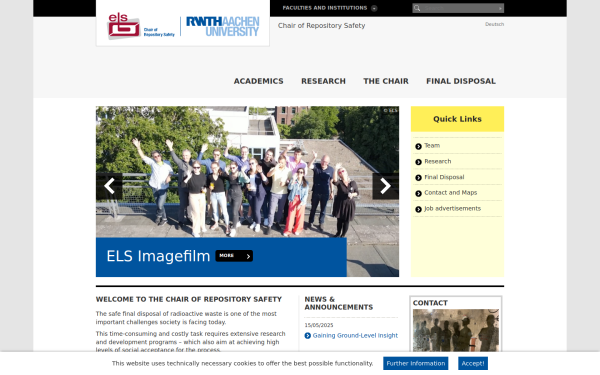Click the Welcome to the Chair heading
Image resolution: width=600 pixels, height=375 pixels.
coord(189,299)
